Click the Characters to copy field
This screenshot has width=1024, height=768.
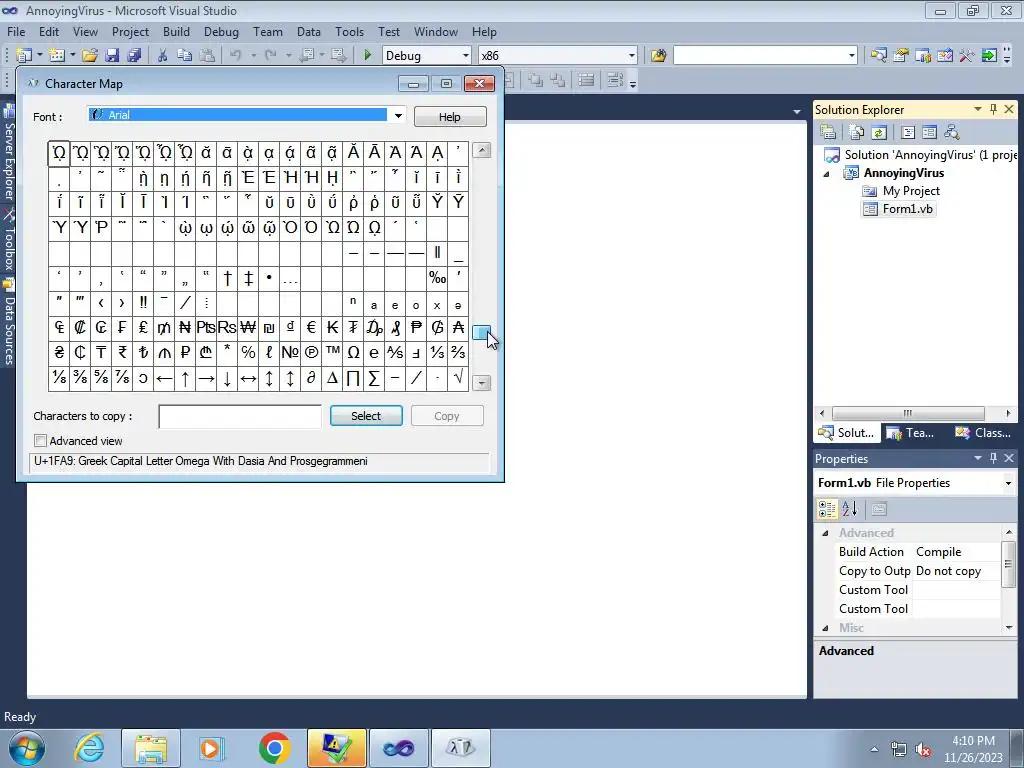point(240,416)
